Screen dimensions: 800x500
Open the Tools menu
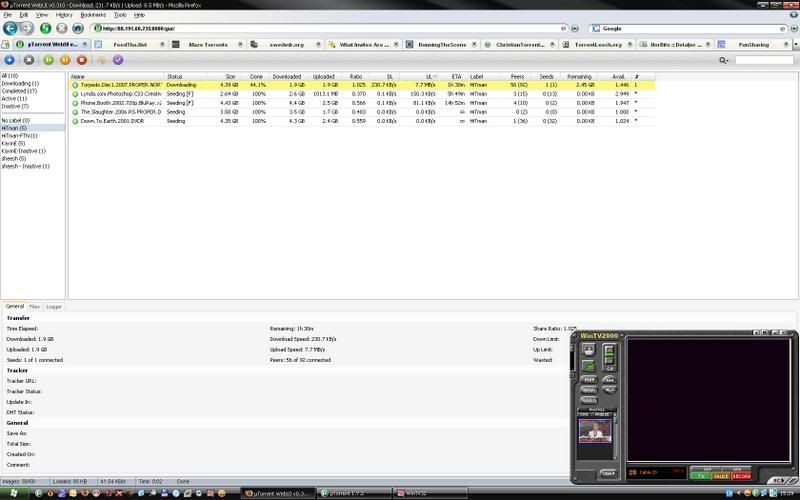click(x=120, y=15)
